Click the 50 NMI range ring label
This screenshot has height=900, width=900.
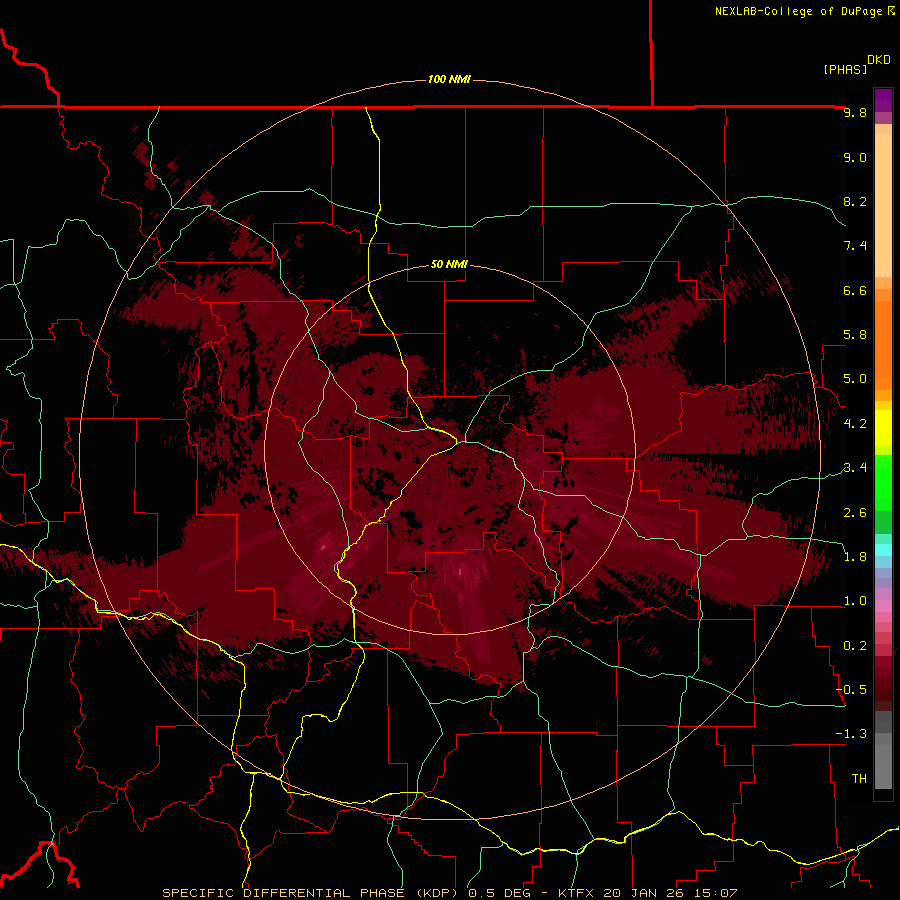coord(449,264)
